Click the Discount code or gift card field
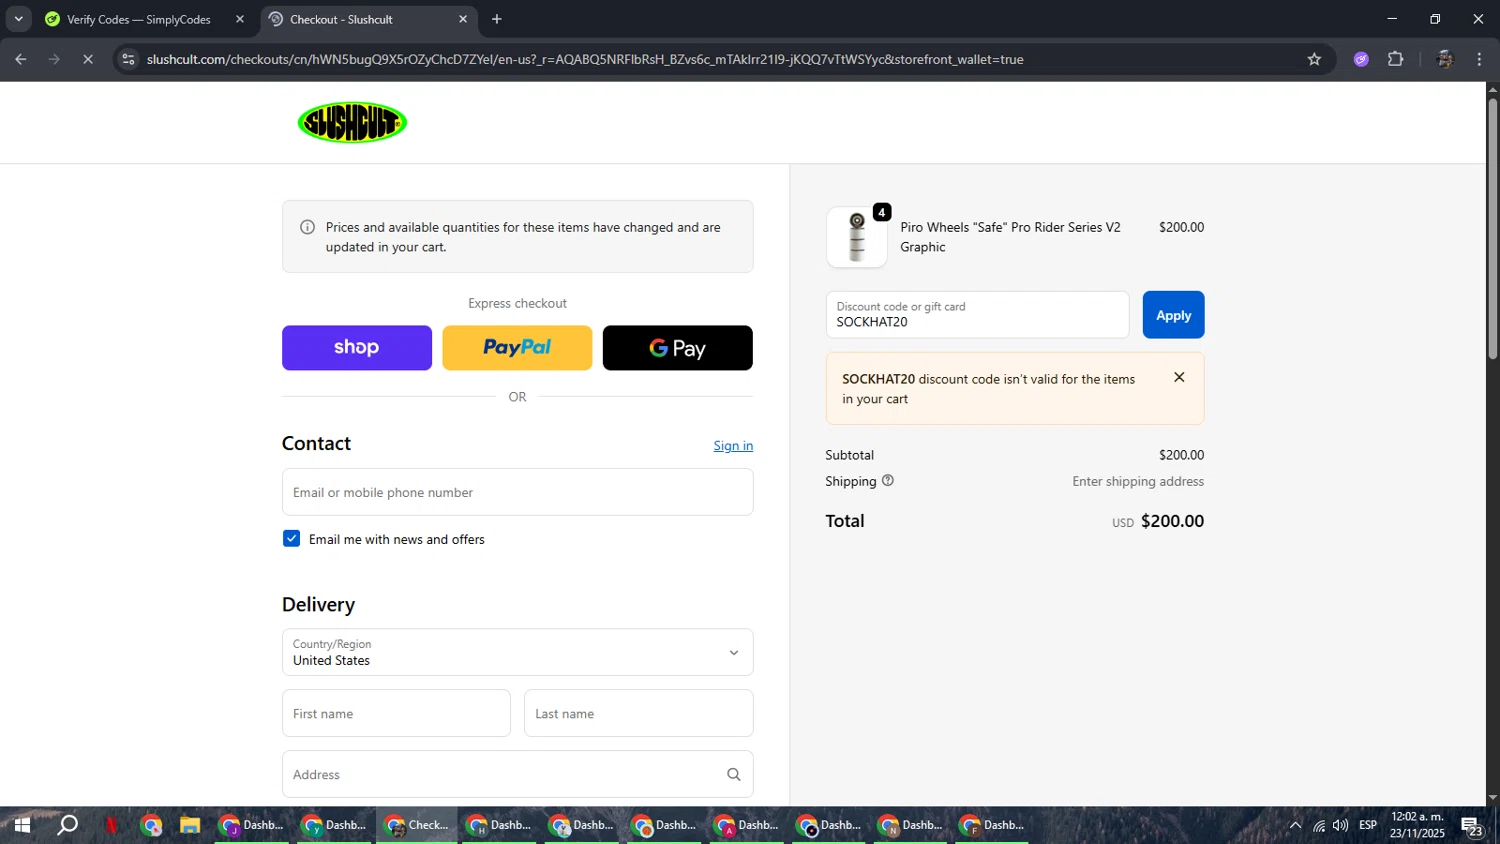Screen dimensions: 1500x844 (x=977, y=315)
